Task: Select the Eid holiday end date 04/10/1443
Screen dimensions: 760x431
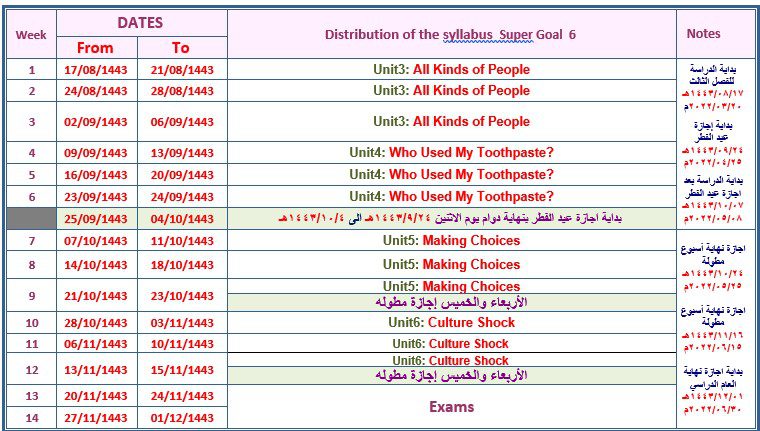Action: tap(182, 219)
